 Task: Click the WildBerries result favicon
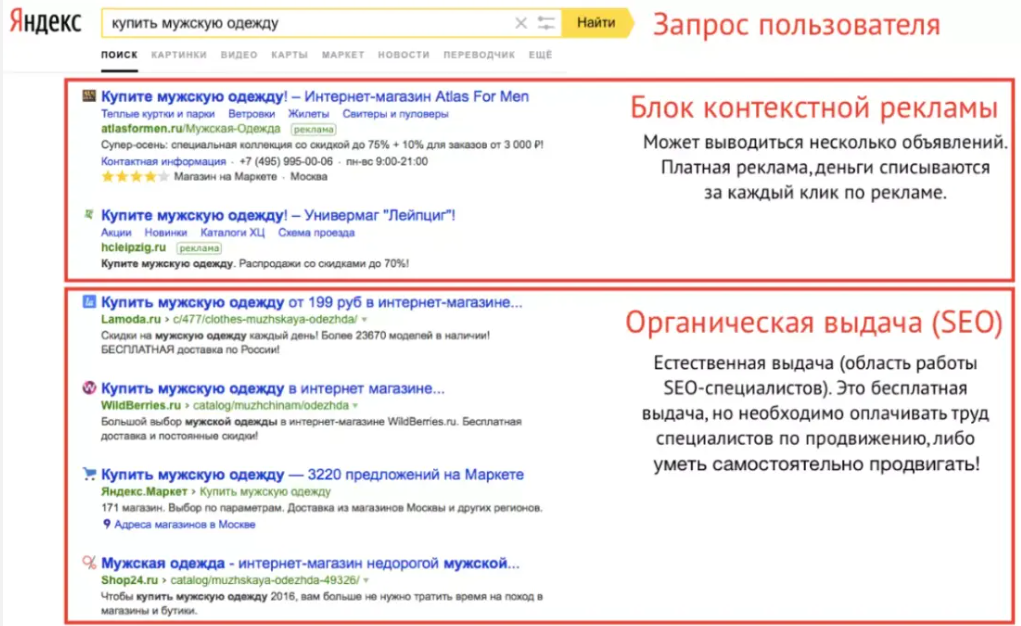(89, 388)
